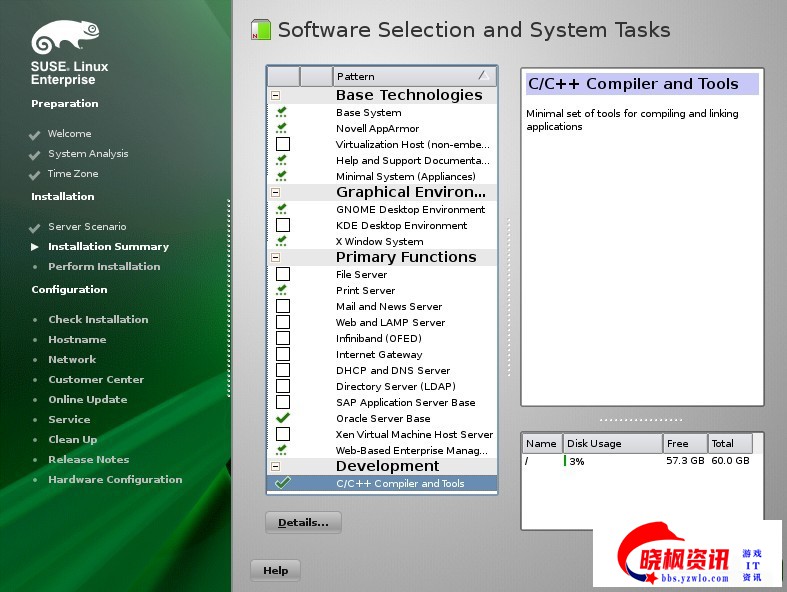Click the status icon for GNOME Desktop Environment
The width and height of the screenshot is (787, 592).
tap(283, 209)
